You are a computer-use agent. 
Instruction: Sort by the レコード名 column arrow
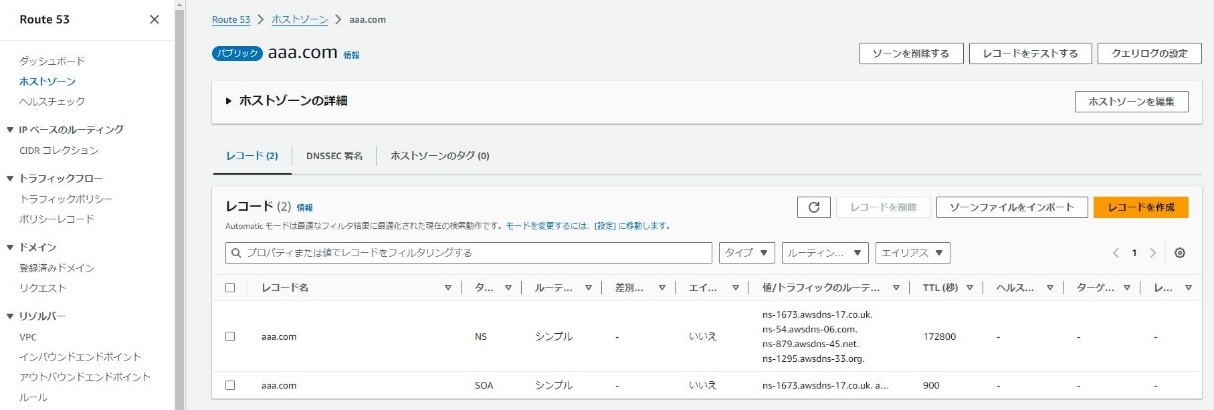click(448, 288)
